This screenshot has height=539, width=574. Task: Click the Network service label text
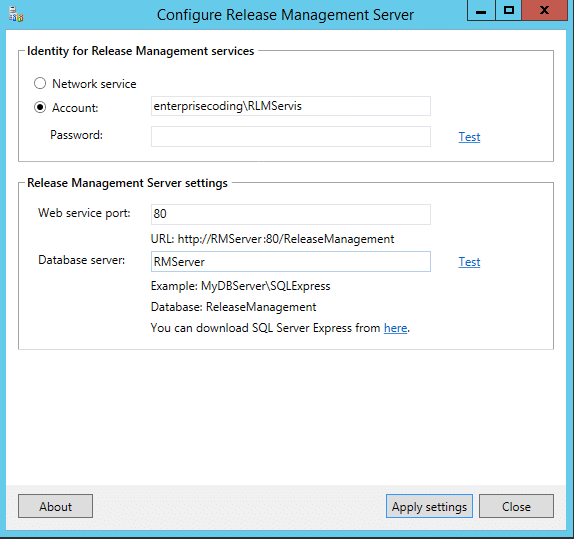point(94,84)
